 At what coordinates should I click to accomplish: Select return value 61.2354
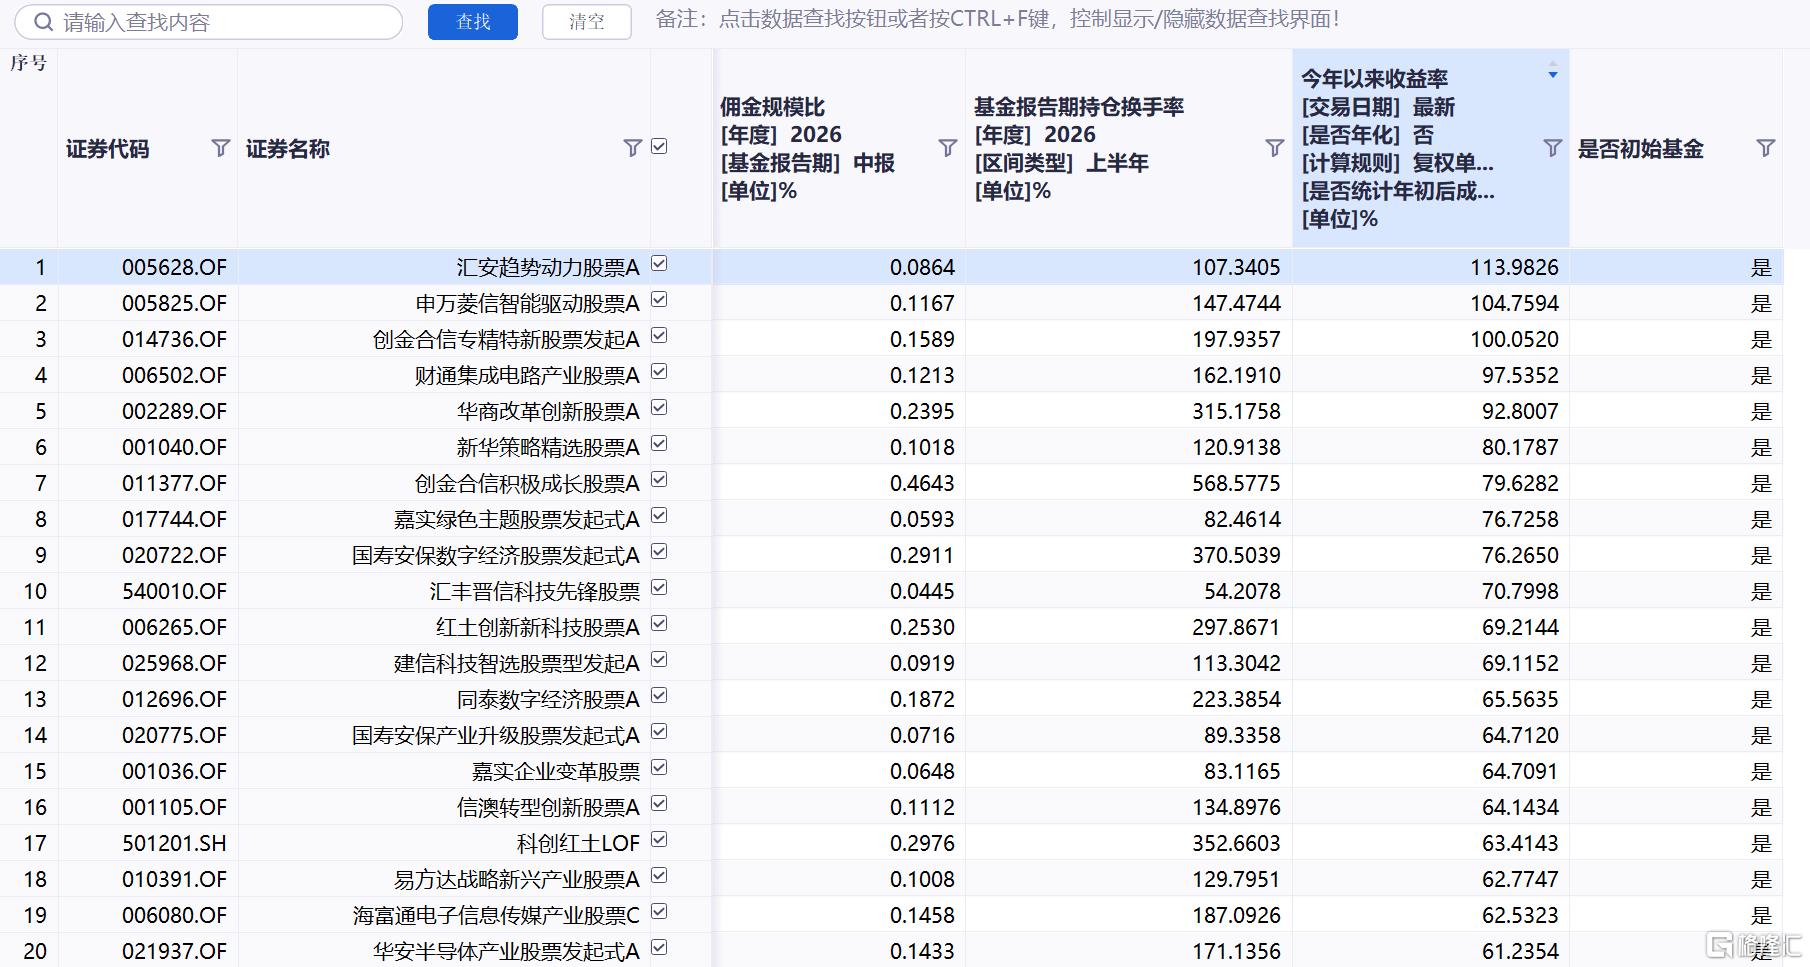[1520, 952]
